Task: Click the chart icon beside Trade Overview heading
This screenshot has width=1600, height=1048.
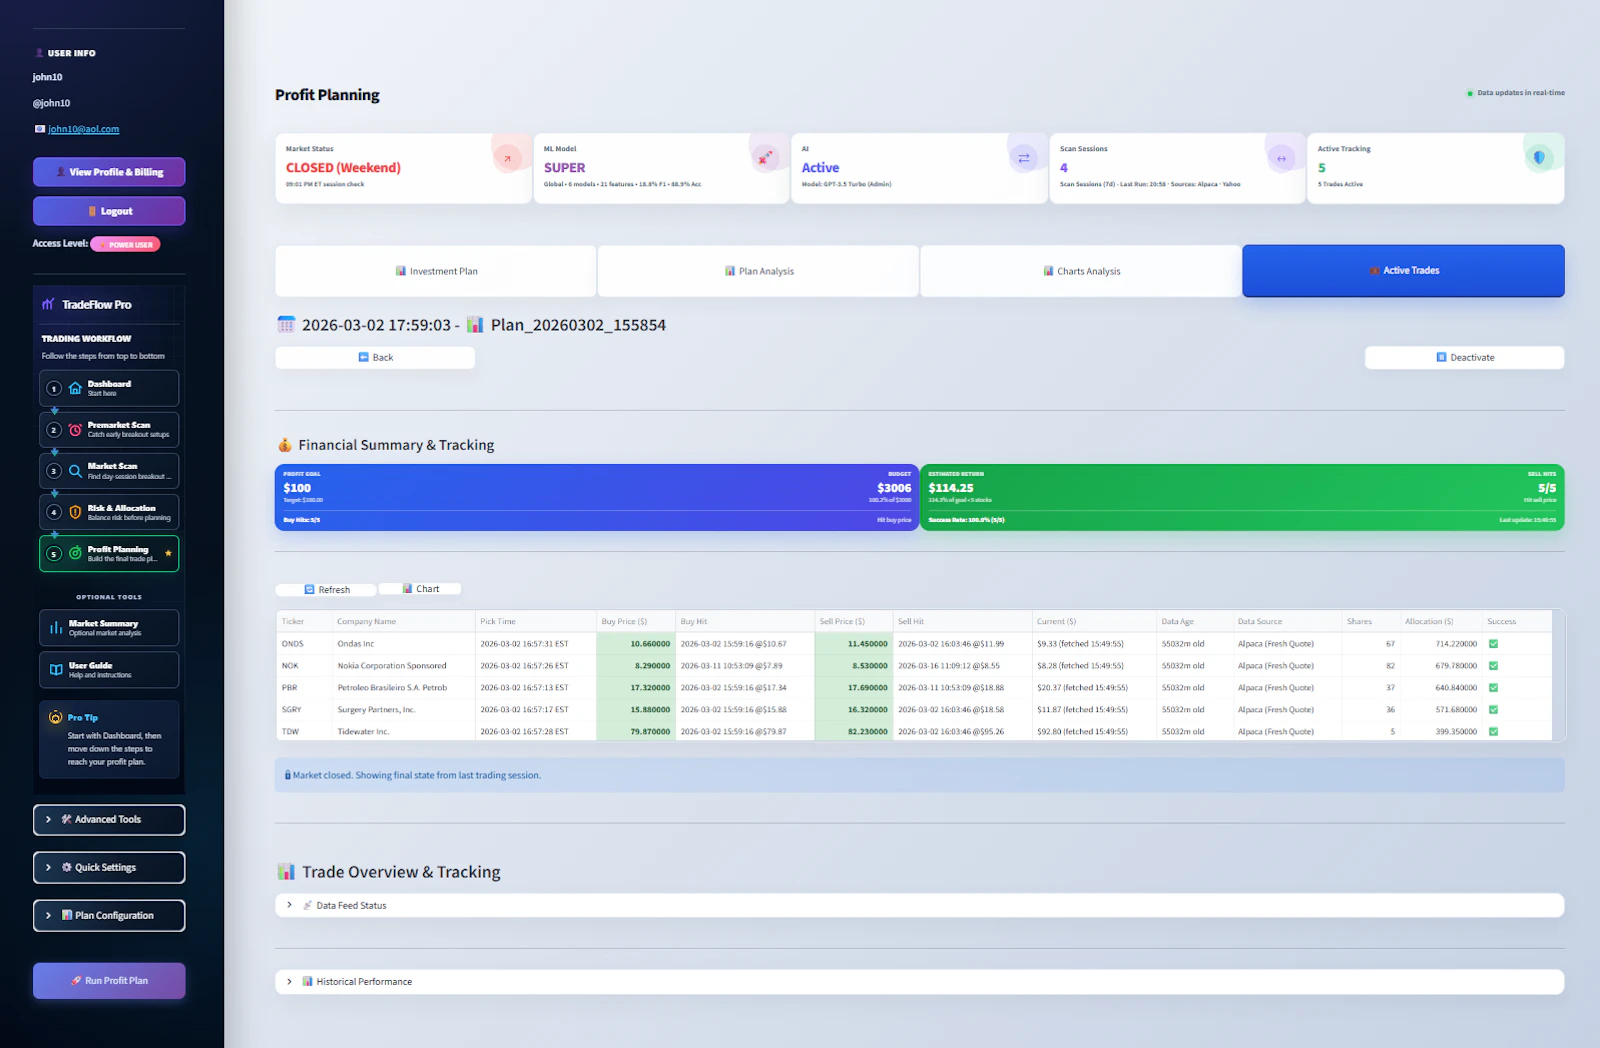Action: pyautogui.click(x=286, y=872)
